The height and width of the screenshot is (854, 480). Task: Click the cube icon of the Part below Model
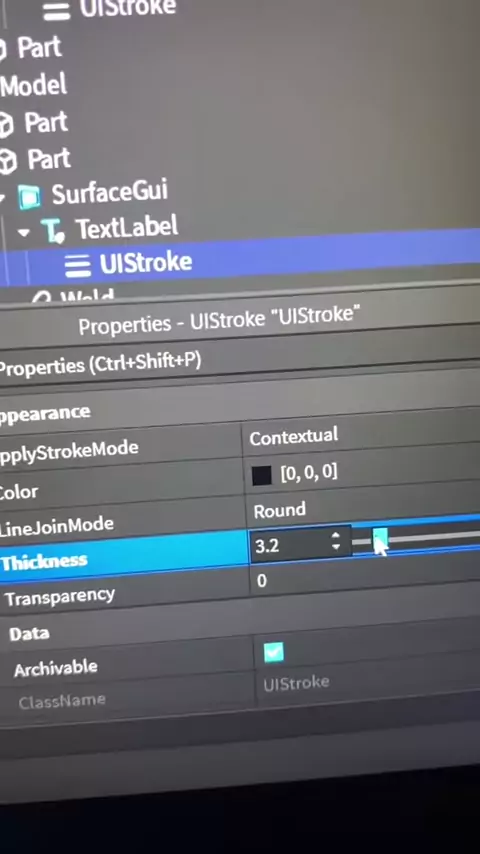(6, 126)
